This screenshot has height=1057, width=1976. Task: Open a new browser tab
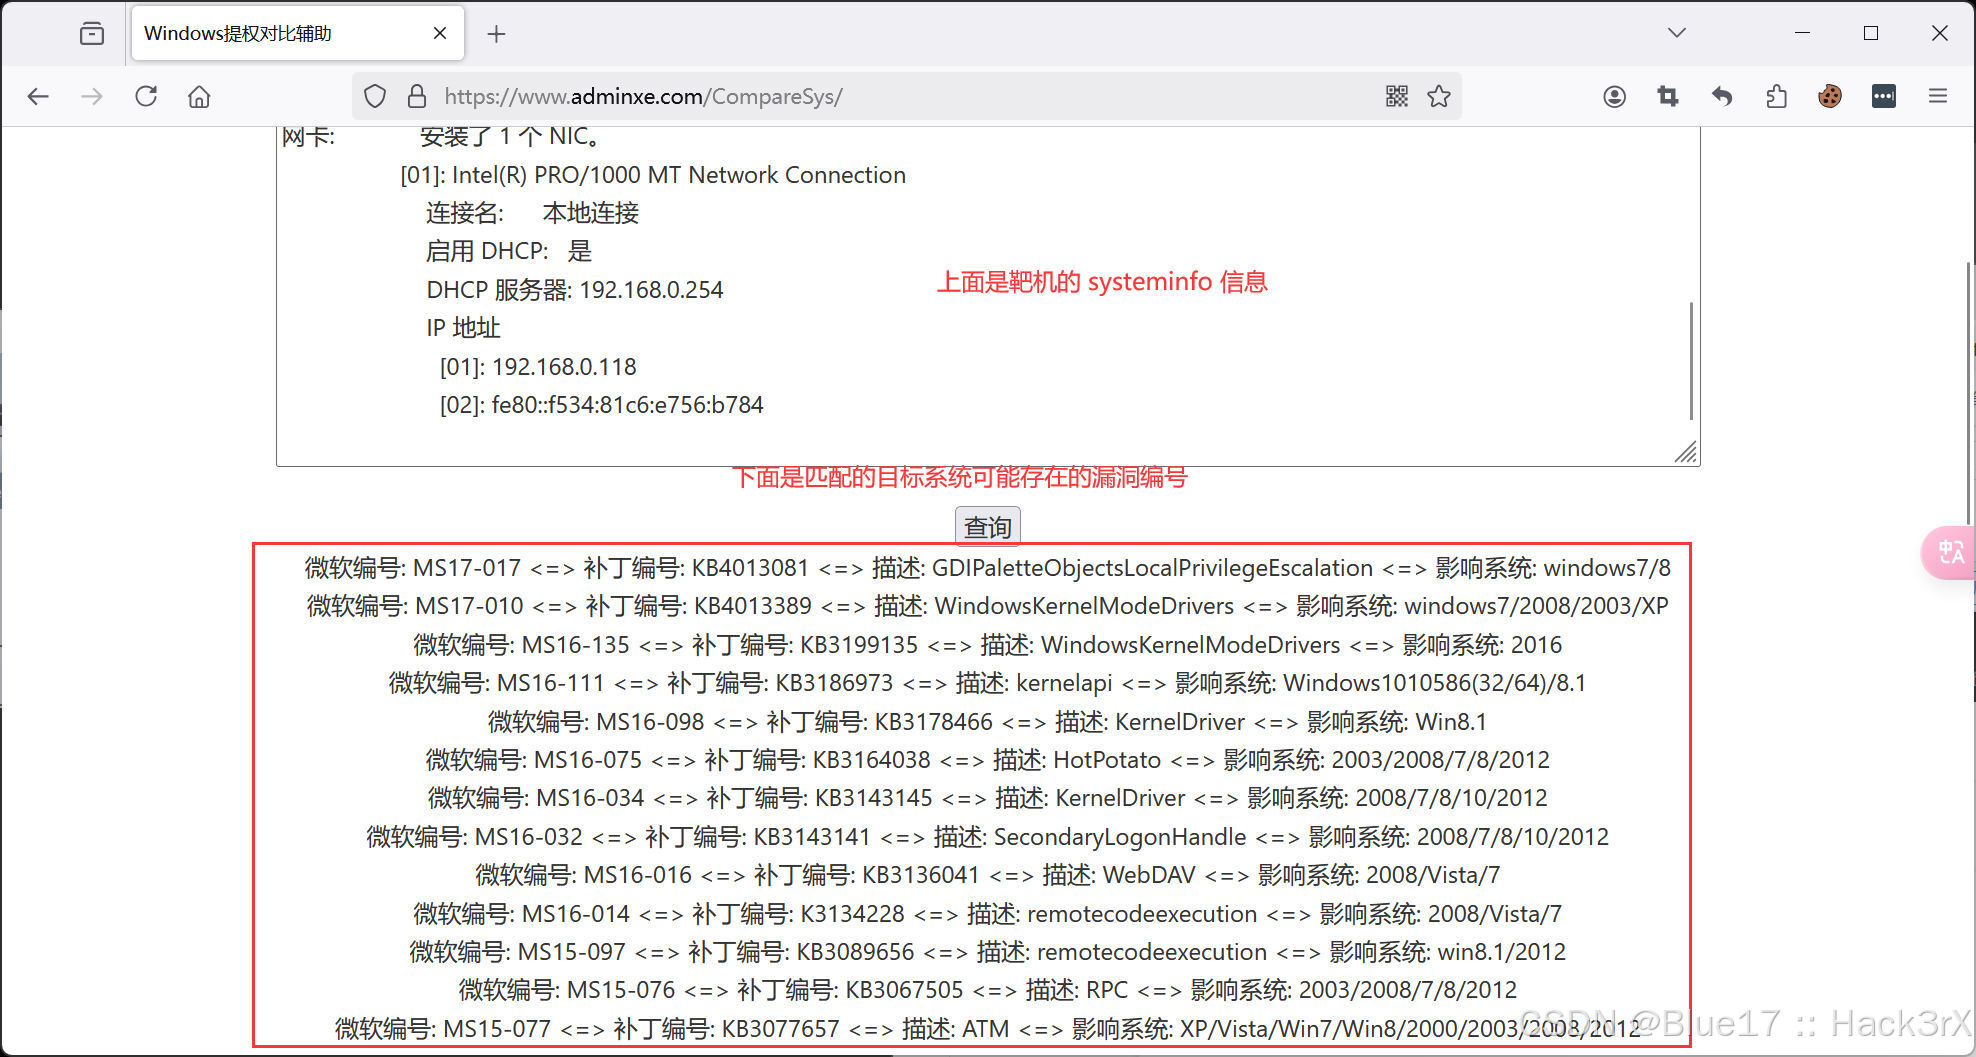496,34
